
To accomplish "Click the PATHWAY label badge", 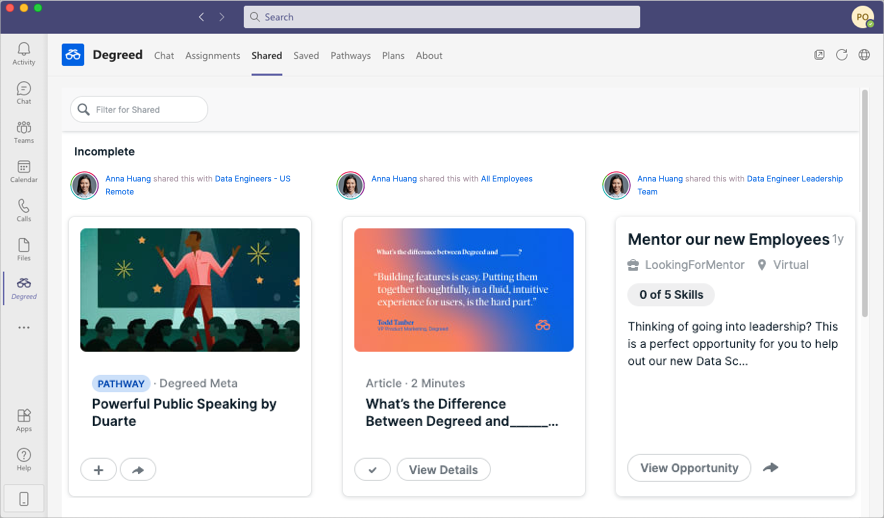I will (121, 384).
